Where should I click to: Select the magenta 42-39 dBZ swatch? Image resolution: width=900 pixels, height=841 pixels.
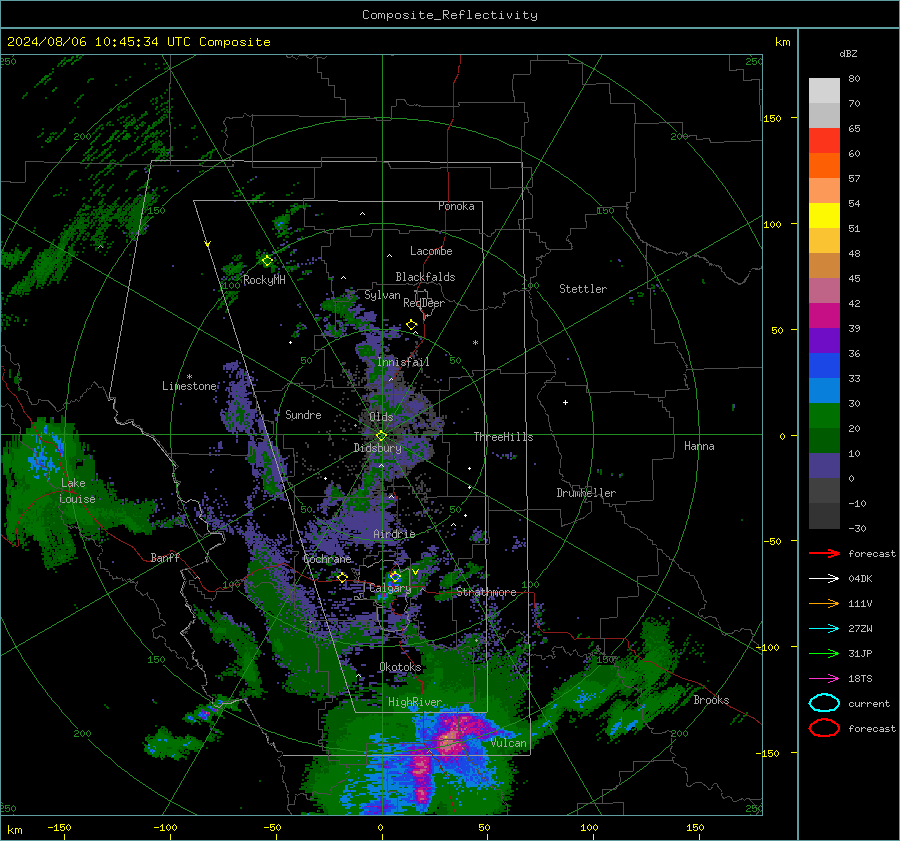point(824,315)
